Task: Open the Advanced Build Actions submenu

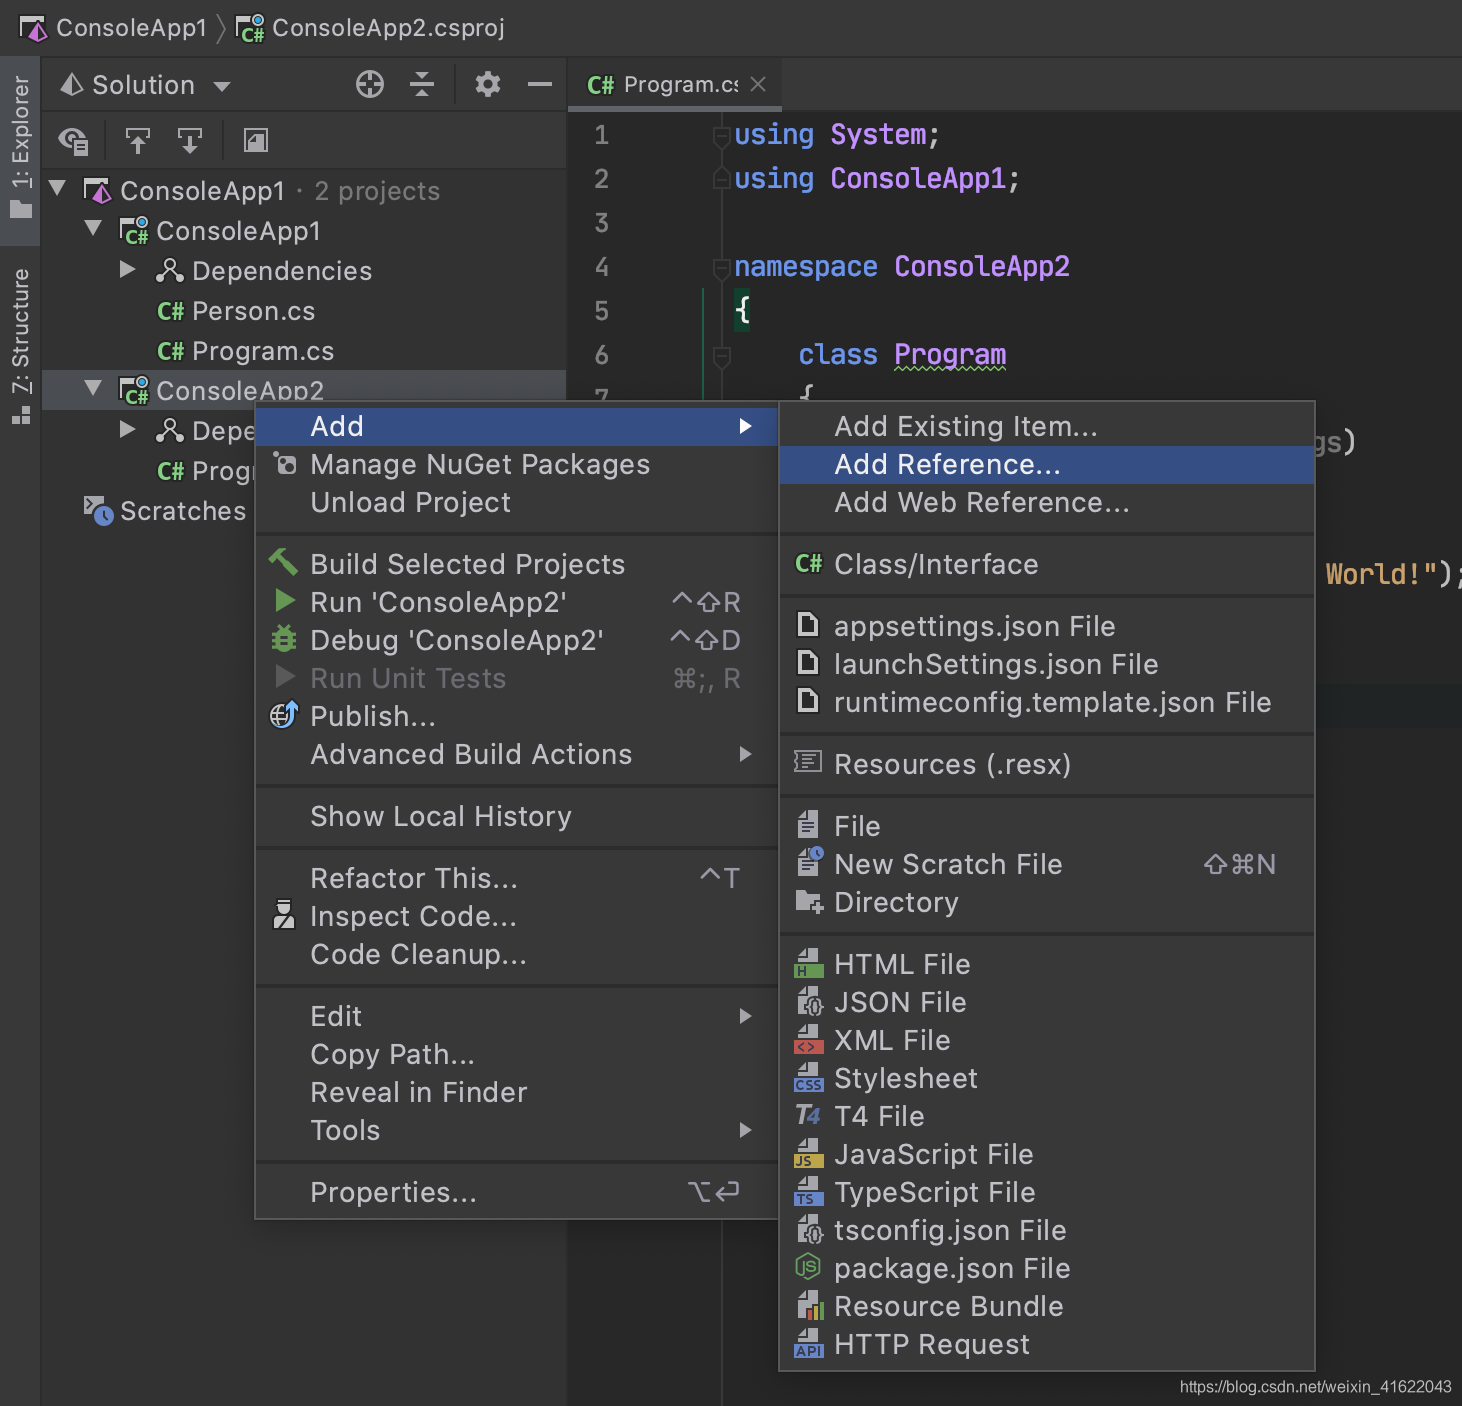Action: click(x=745, y=754)
